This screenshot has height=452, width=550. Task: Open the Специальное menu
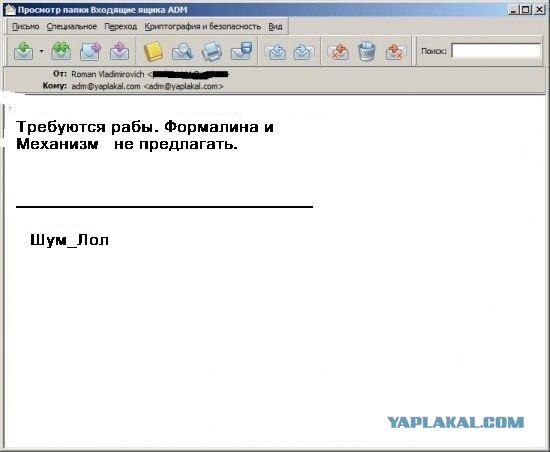tap(72, 27)
